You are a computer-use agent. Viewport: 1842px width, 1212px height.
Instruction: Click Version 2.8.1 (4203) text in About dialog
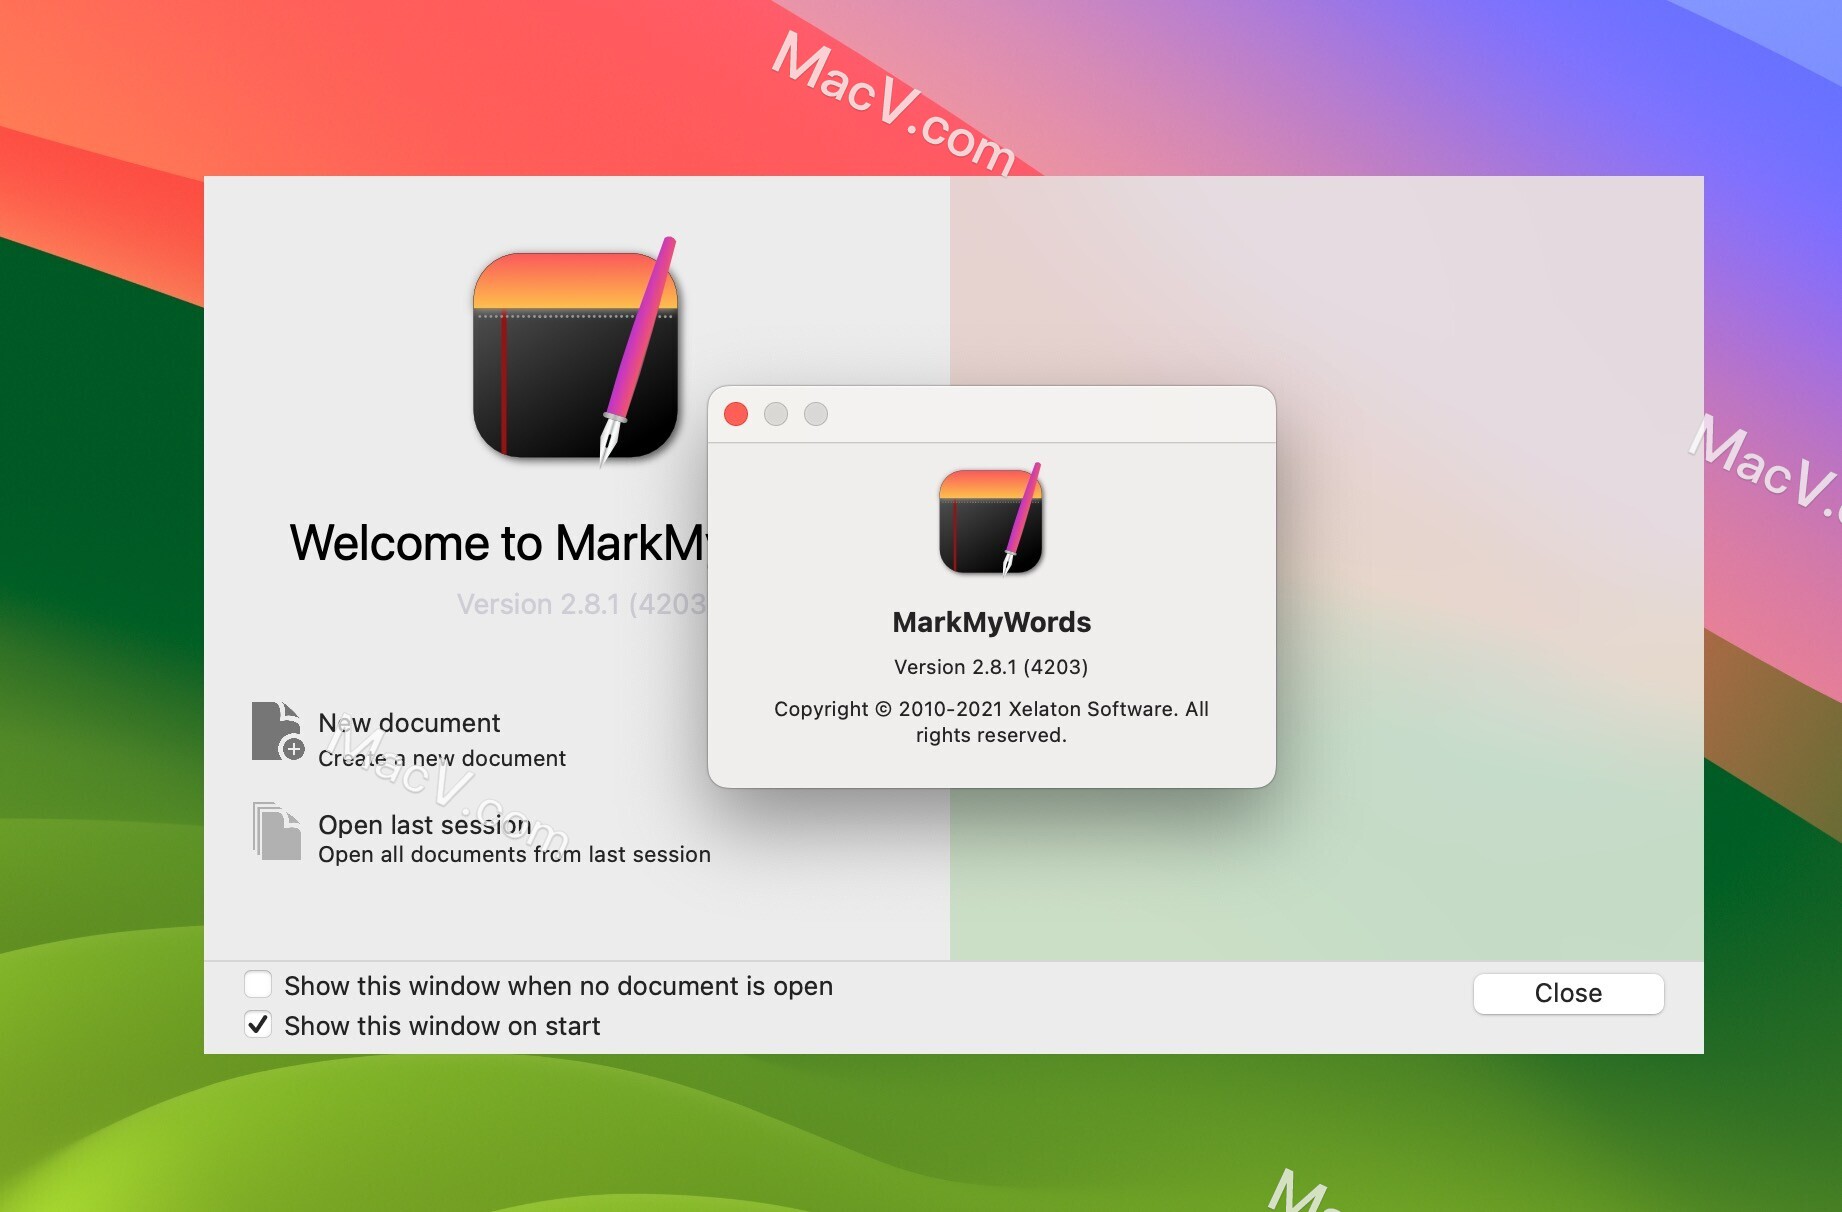coord(991,667)
